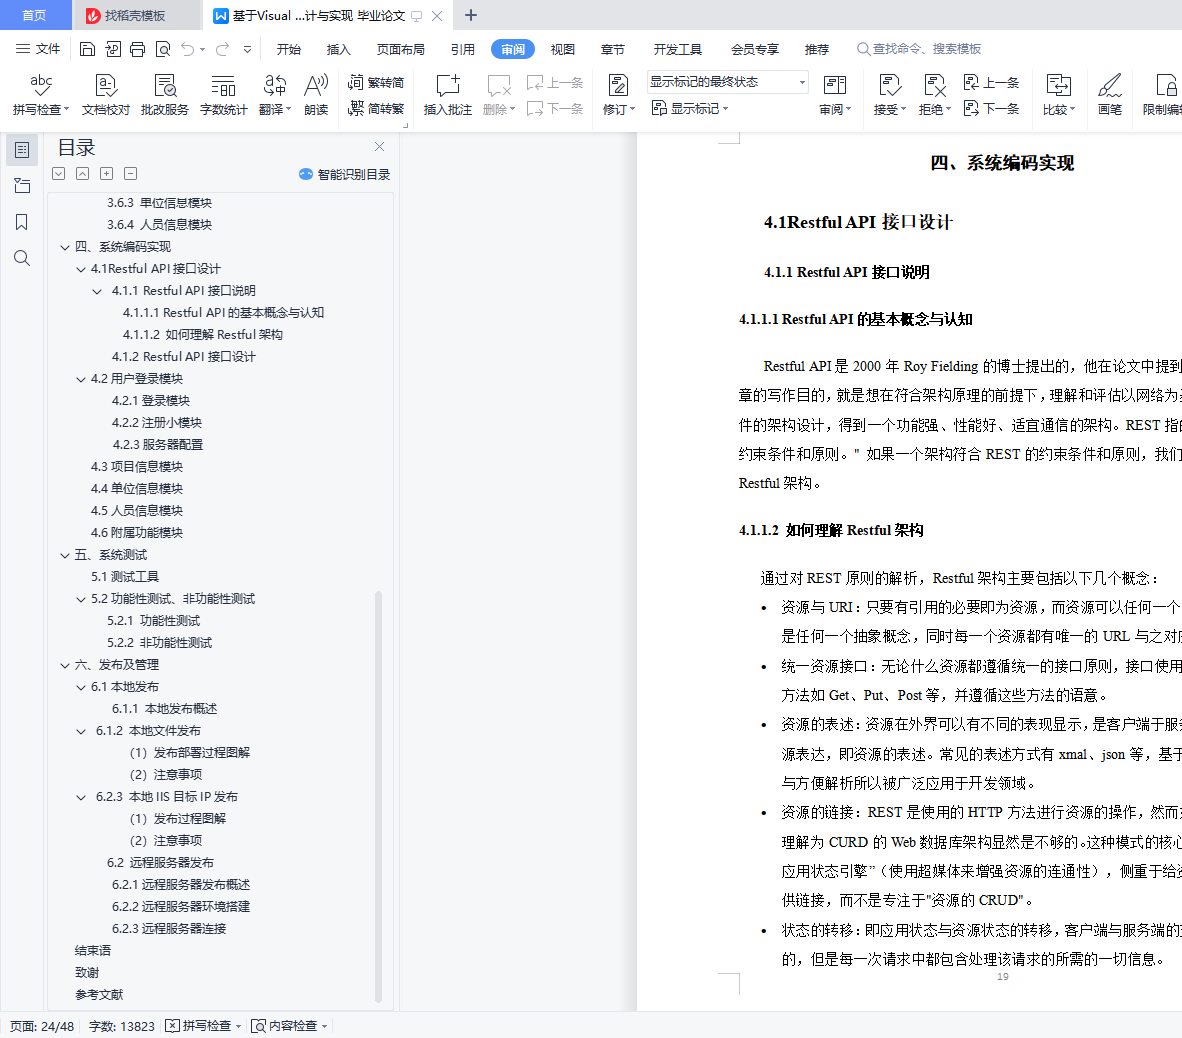Image resolution: width=1182 pixels, height=1038 pixels.
Task: Switch to the 首页 tab
Action: [35, 15]
